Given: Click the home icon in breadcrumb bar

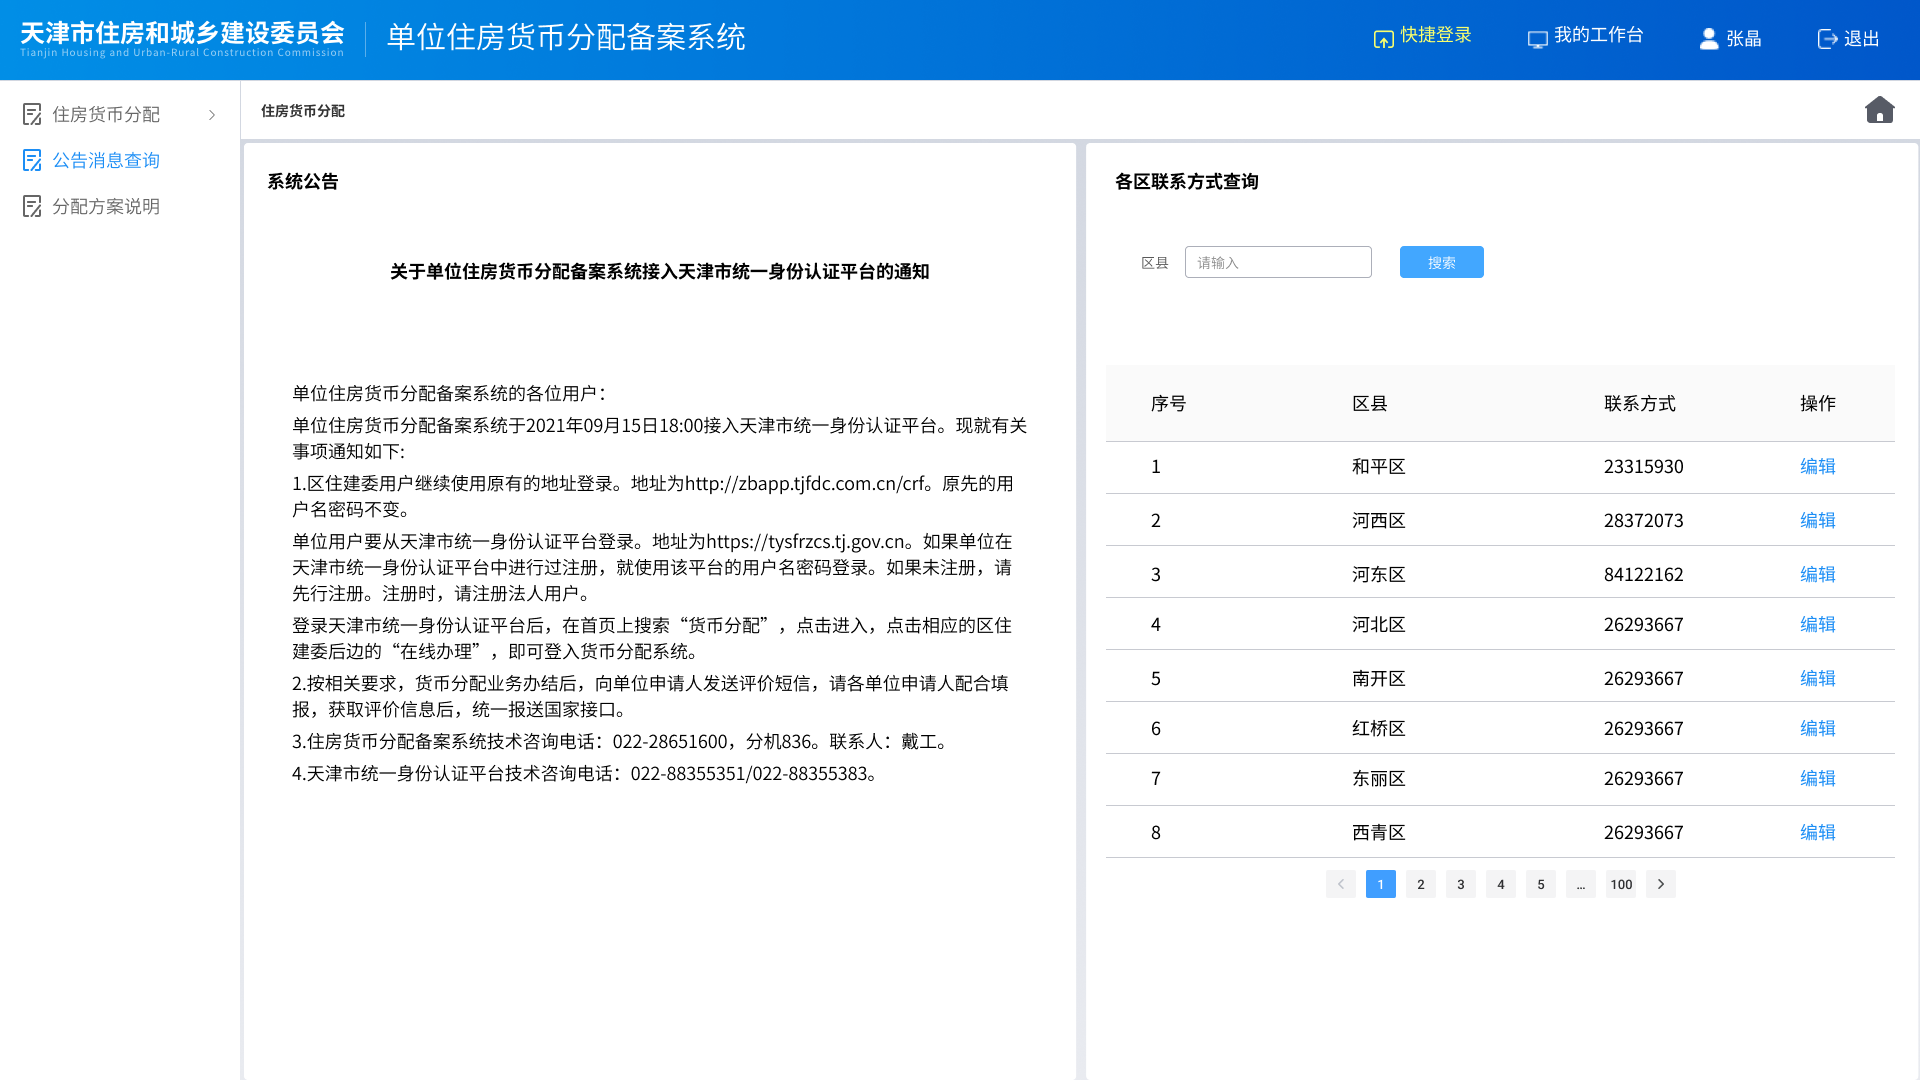Looking at the screenshot, I should coord(1880,110).
